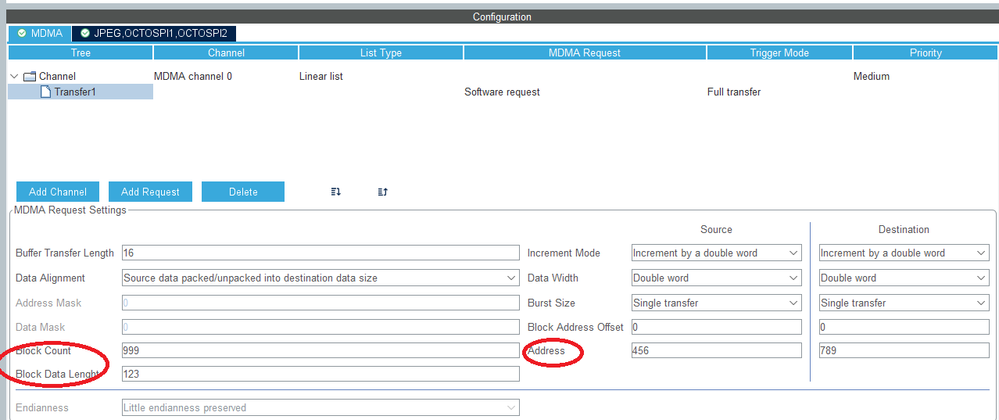Click the Tree column header
999x420 pixels.
80,53
